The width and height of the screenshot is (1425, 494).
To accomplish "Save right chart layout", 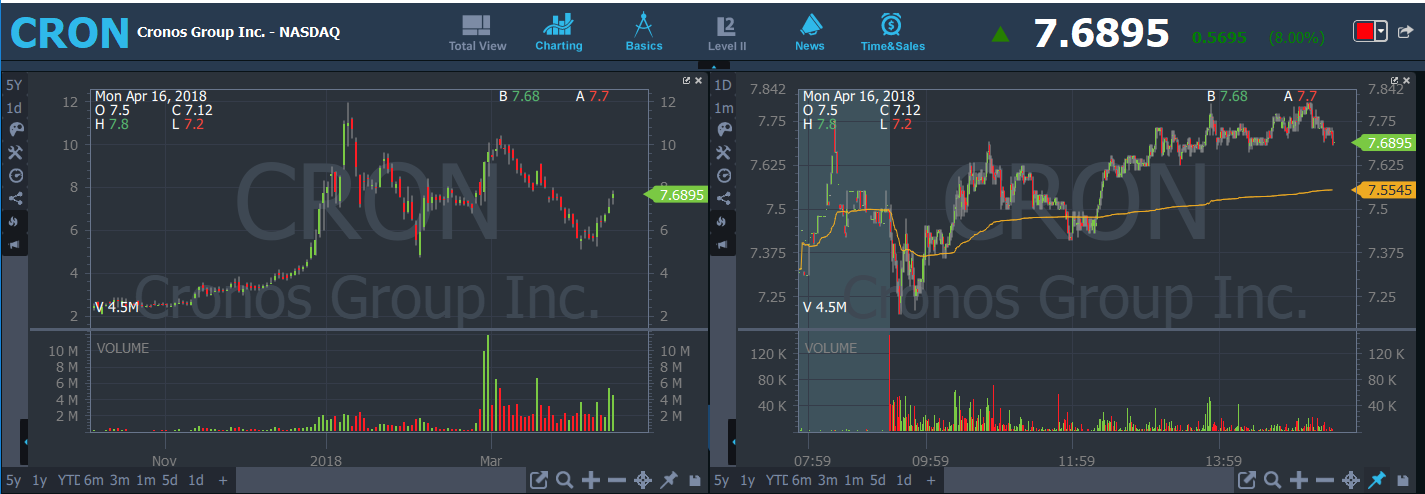I will click(1404, 481).
